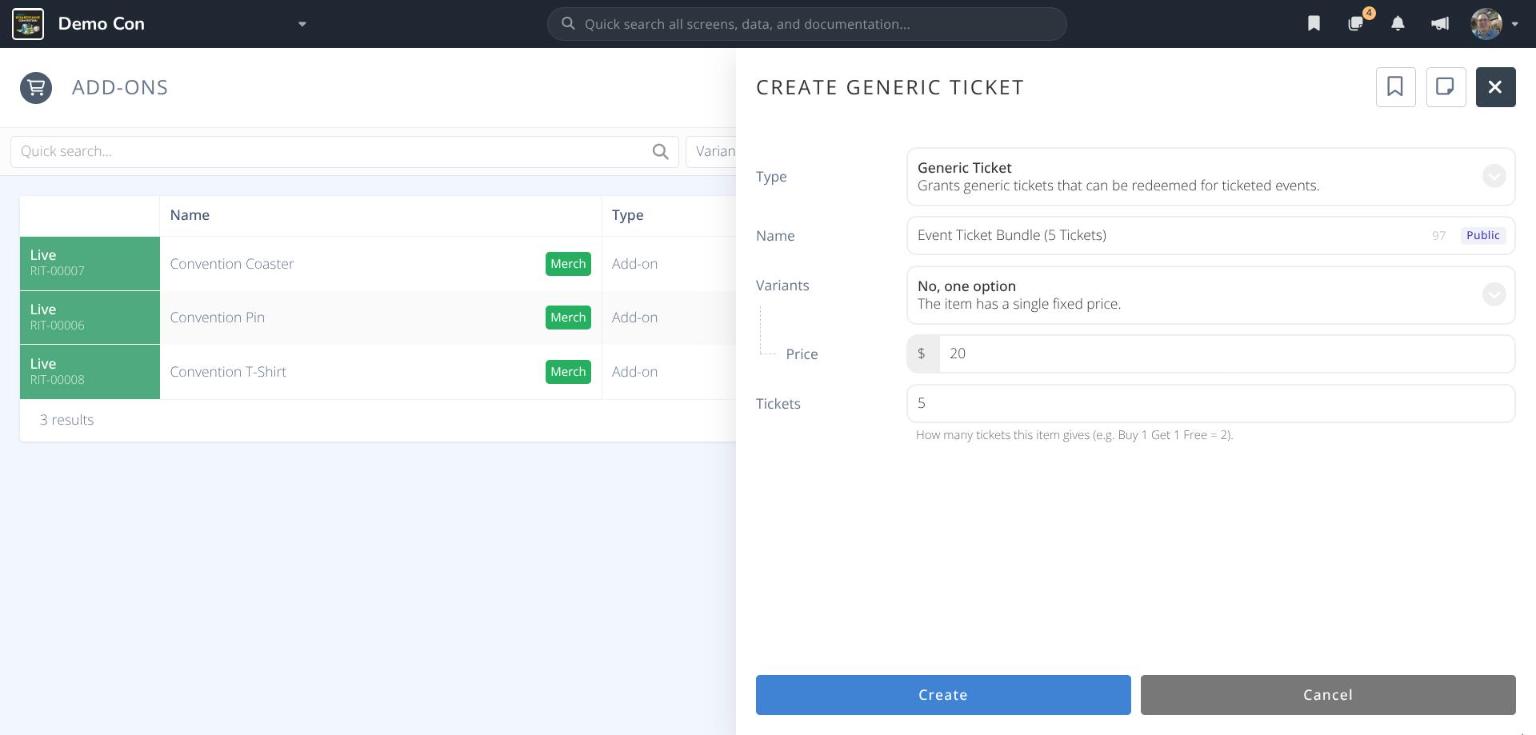The height and width of the screenshot is (735, 1536).
Task: Click Live status cell RIT-00007
Action: pos(90,264)
